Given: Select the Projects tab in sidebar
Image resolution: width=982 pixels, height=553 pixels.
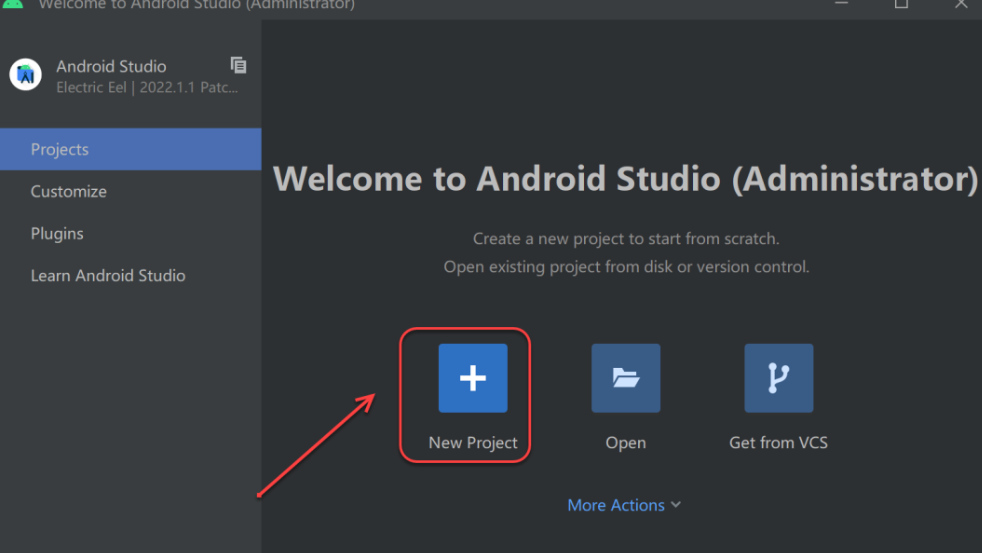Looking at the screenshot, I should (130, 149).
